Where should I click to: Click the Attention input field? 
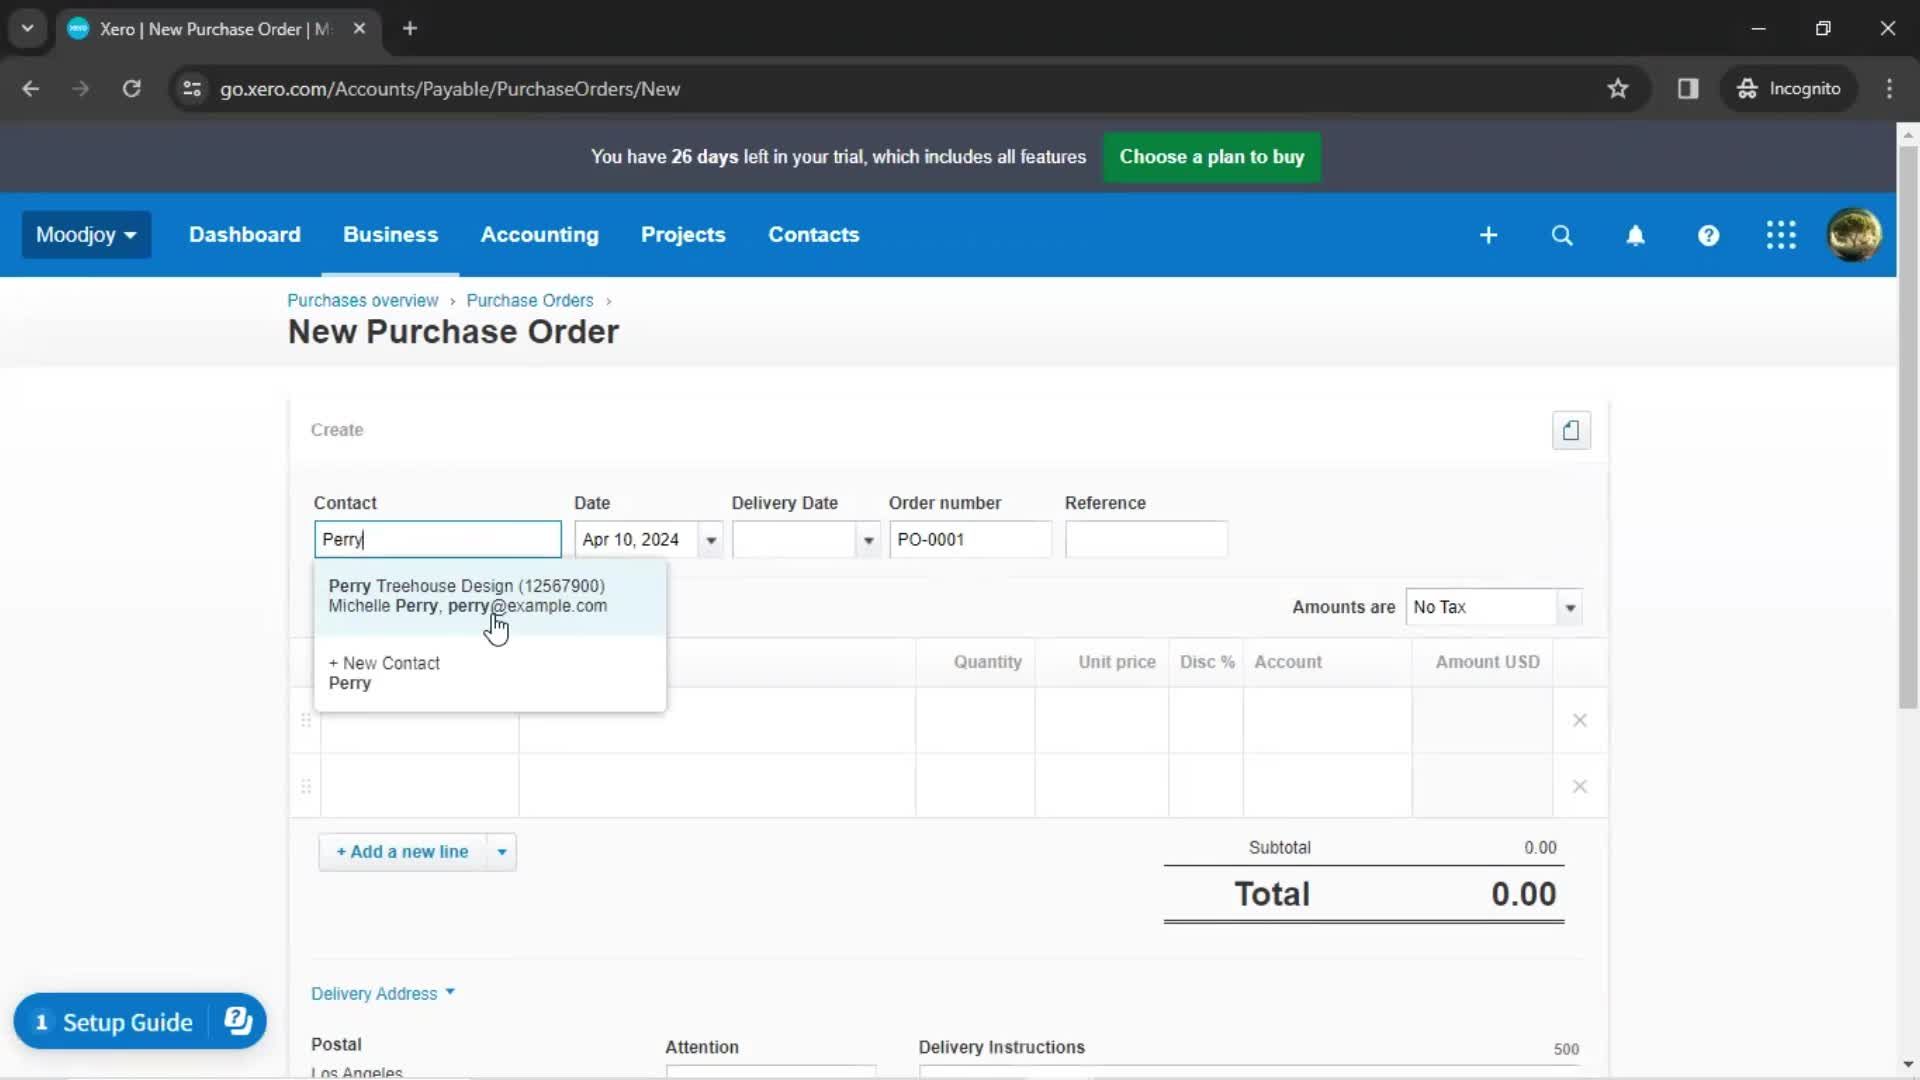[770, 1071]
